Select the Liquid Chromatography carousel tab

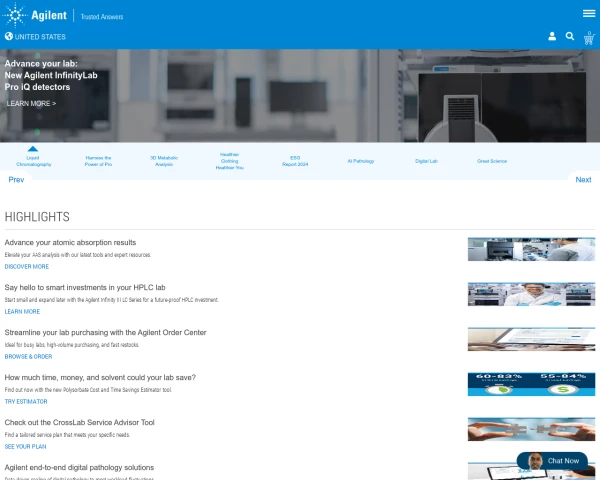tap(33, 161)
